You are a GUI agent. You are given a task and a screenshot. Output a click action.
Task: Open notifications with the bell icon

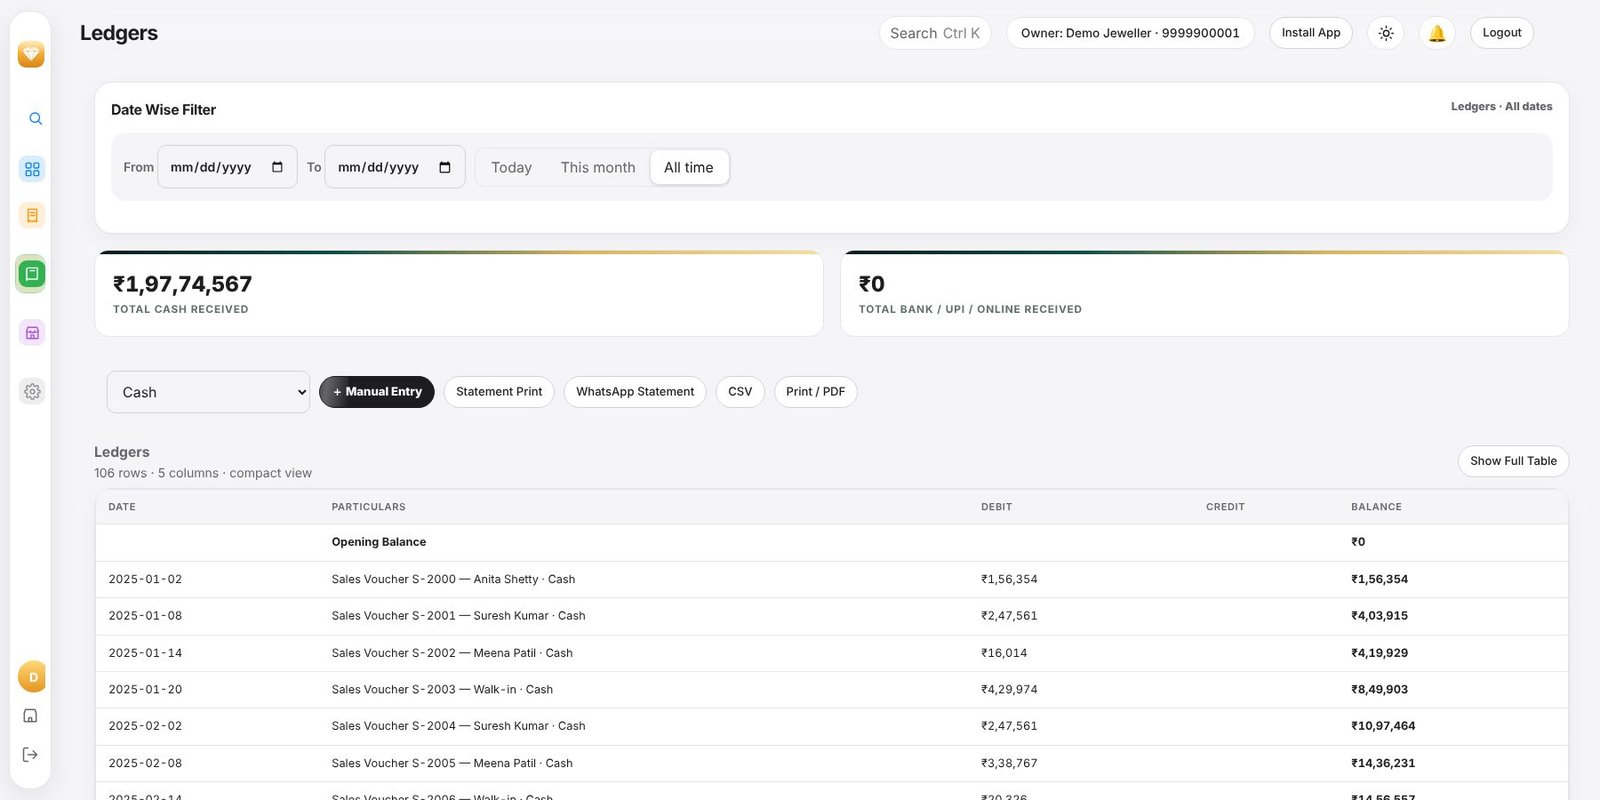[1437, 33]
